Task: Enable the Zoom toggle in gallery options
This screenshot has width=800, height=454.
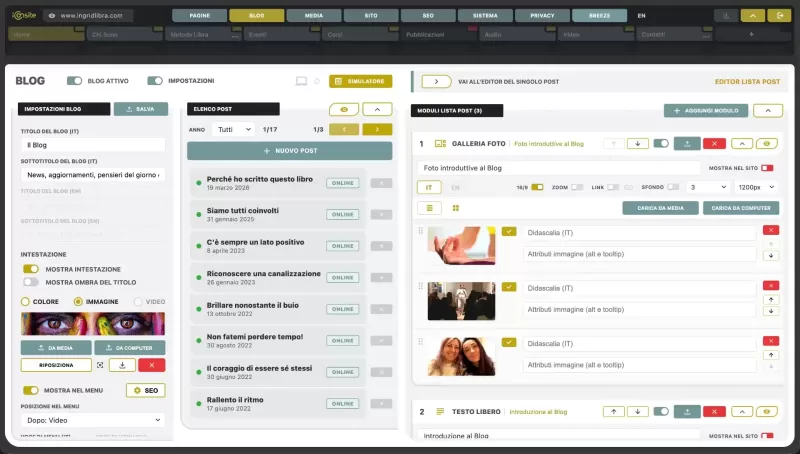Action: tap(577, 187)
